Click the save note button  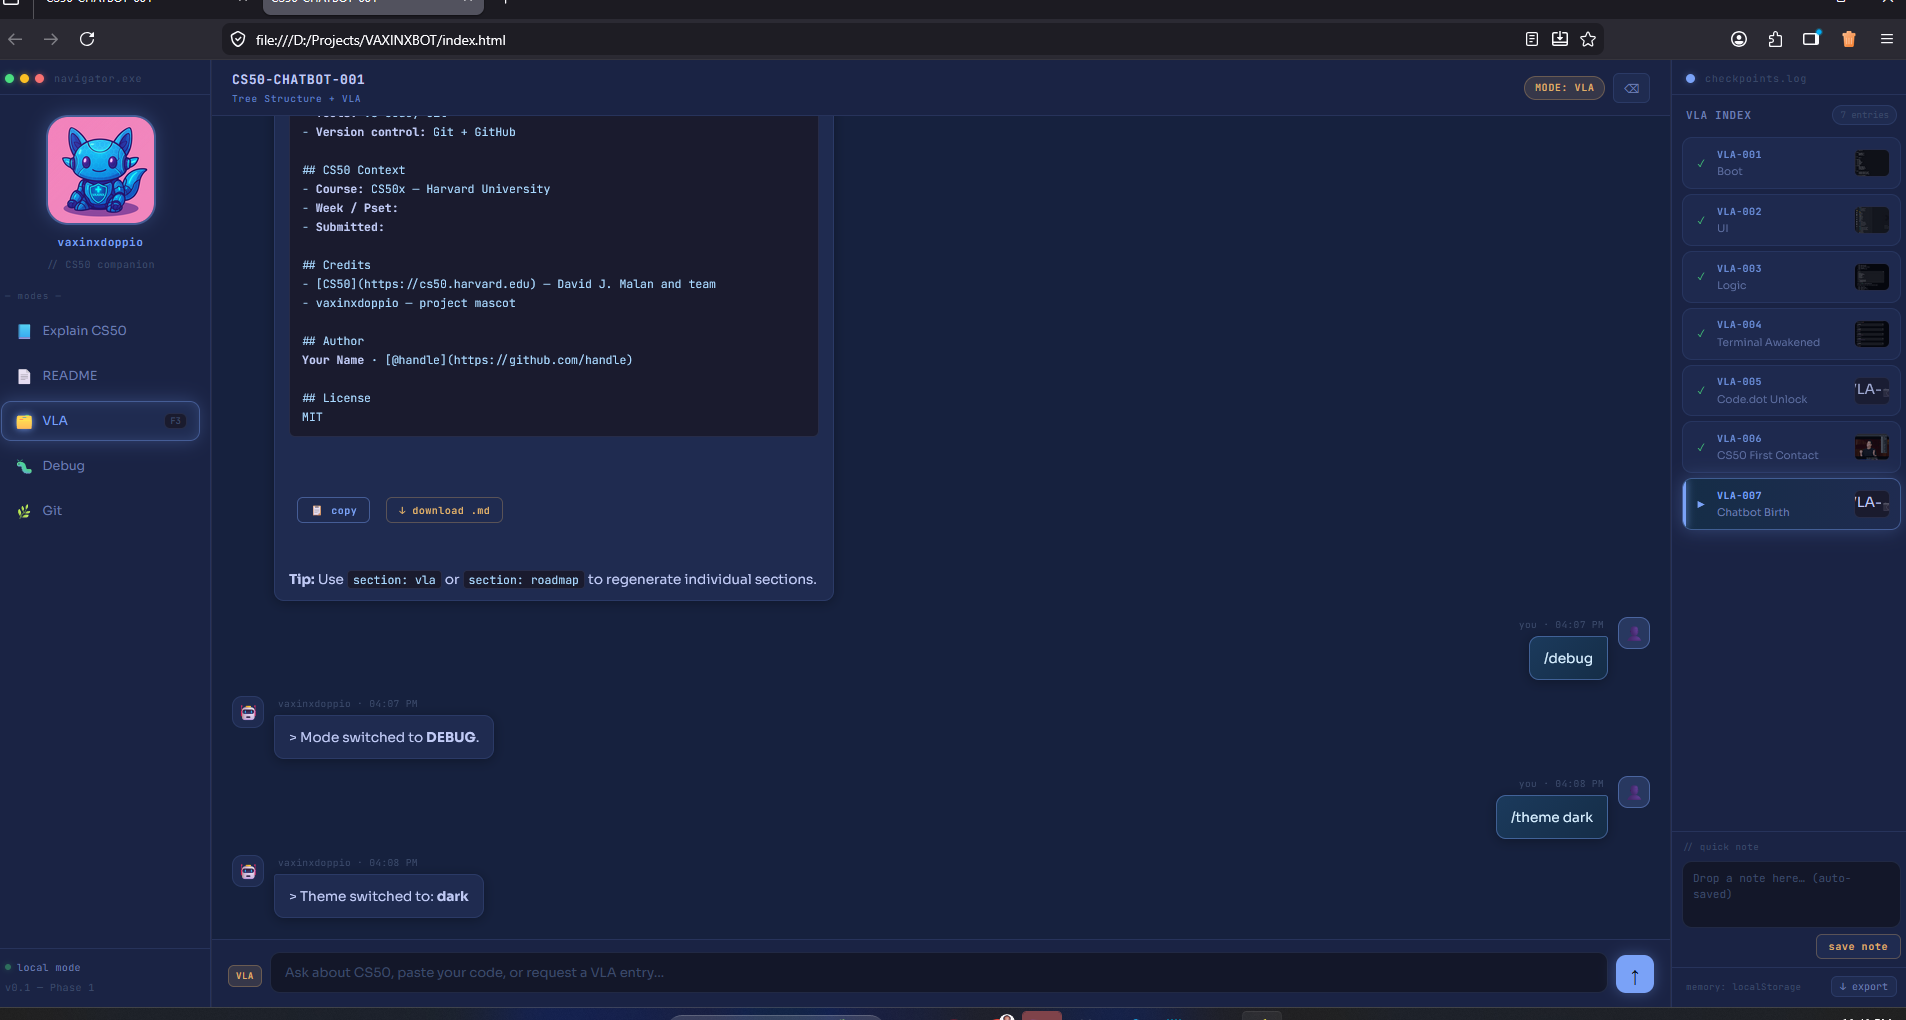point(1857,946)
